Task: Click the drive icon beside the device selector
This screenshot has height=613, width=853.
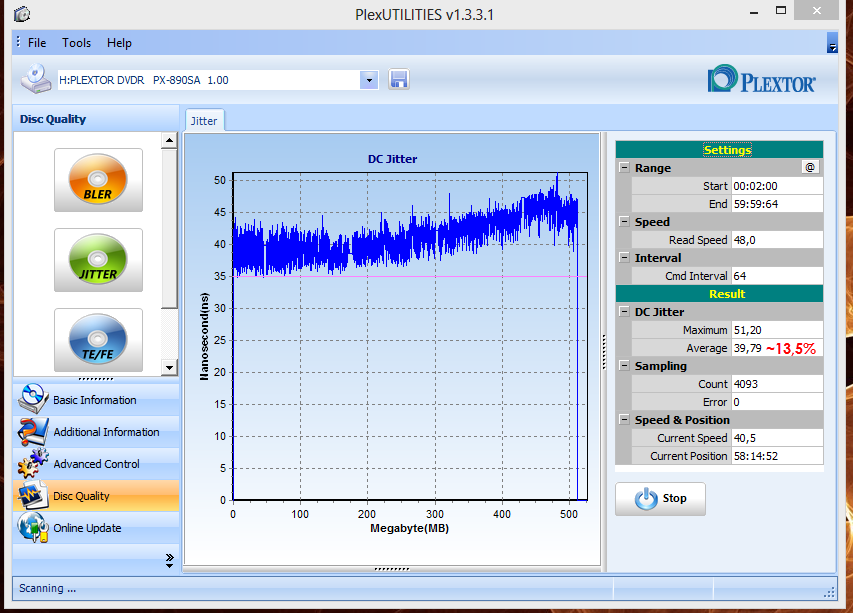Action: [36, 79]
